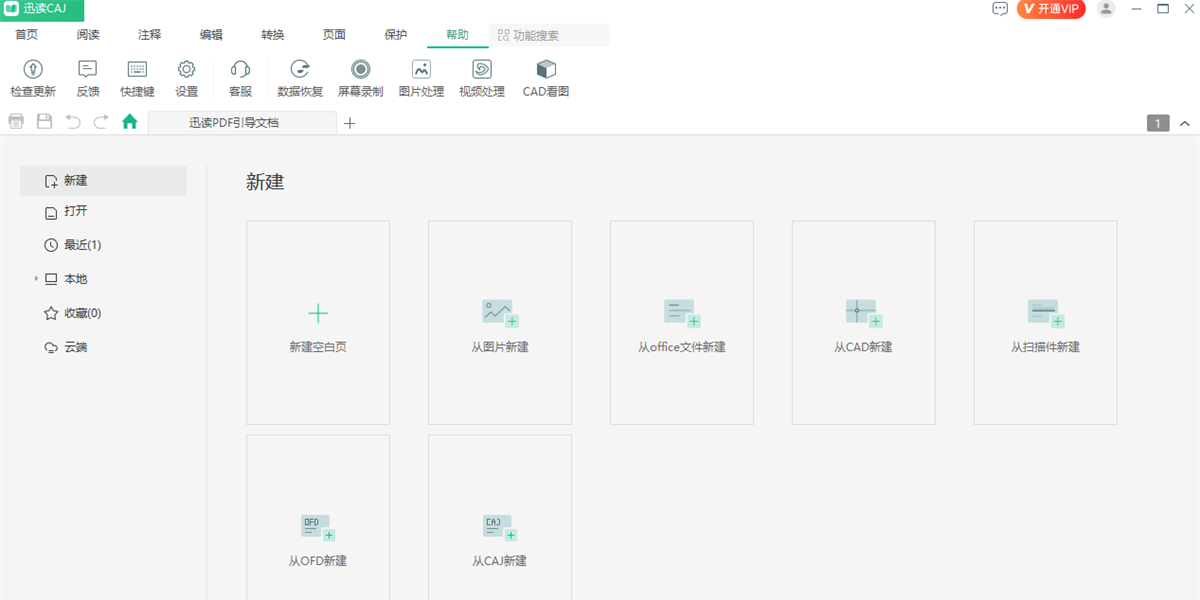Choose 从扫描件新建 card

[1046, 323]
